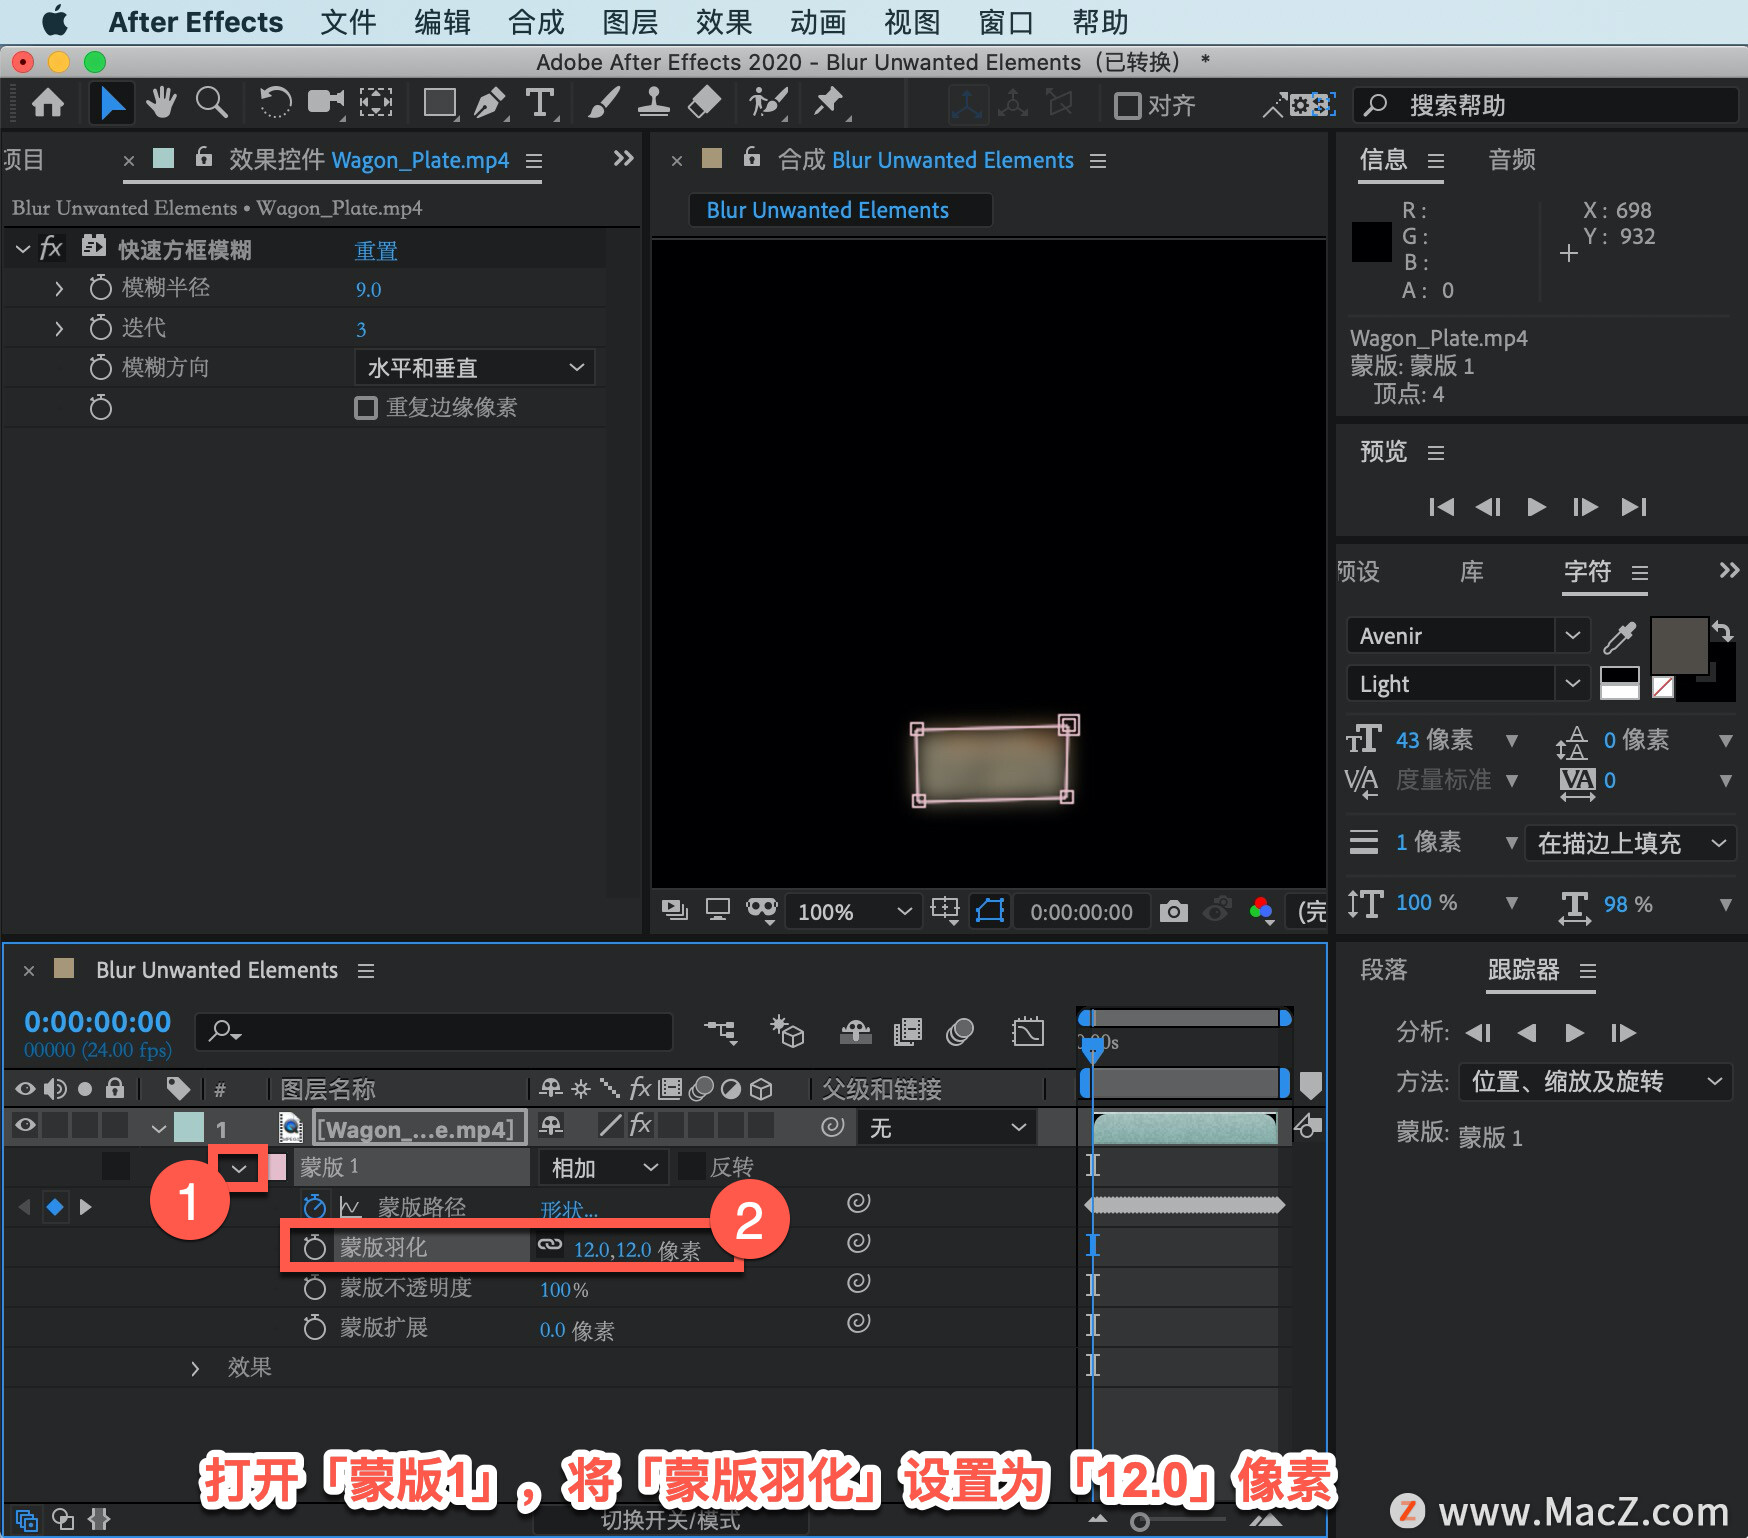
Task: Activate the Selection arrow tool
Action: pos(111,104)
